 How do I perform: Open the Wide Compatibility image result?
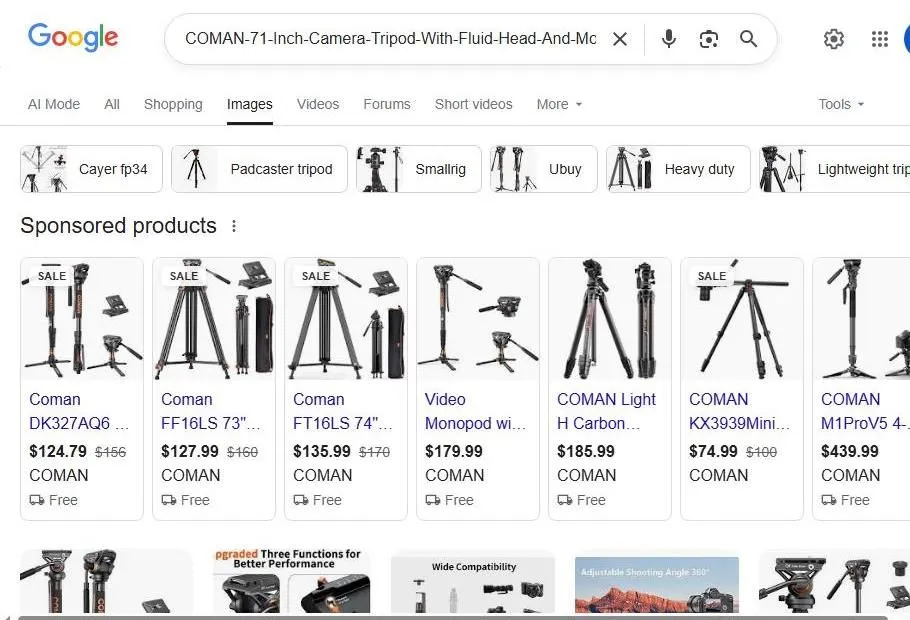coord(473,584)
